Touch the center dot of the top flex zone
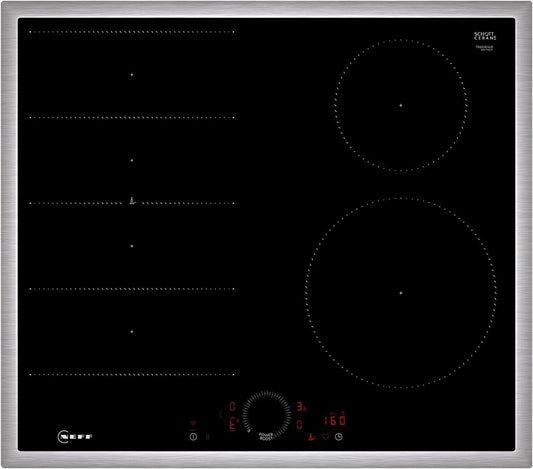 coord(132,74)
